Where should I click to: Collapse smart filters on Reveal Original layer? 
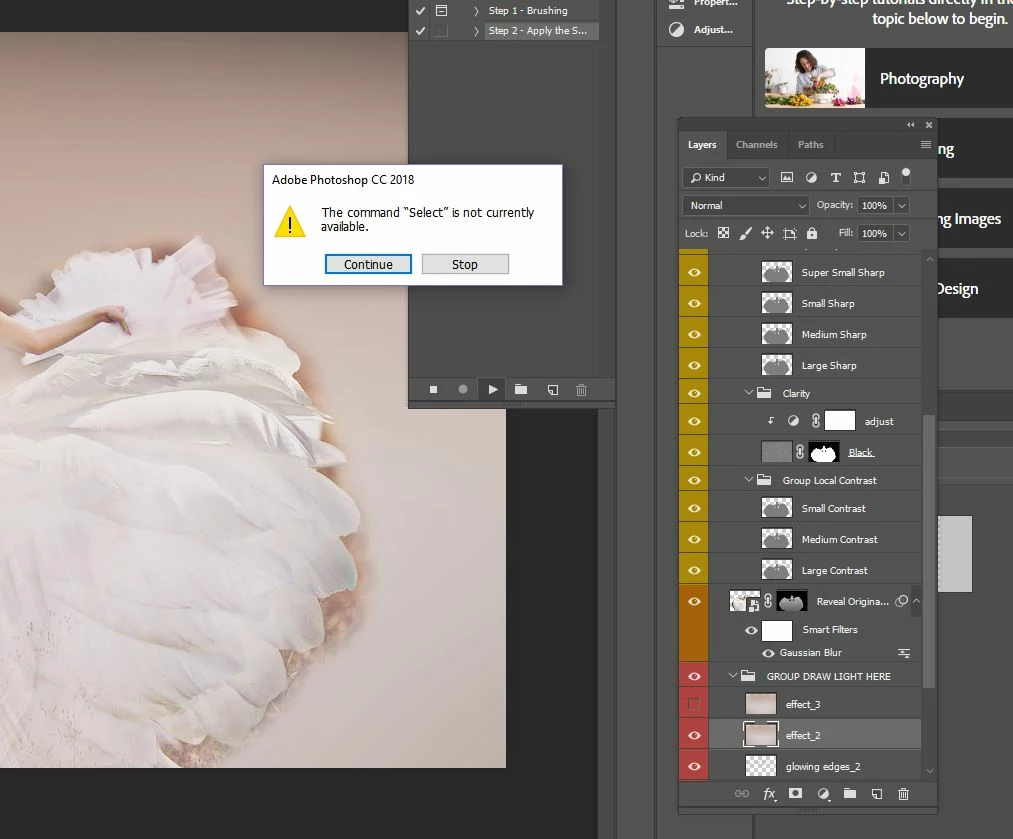(x=916, y=601)
